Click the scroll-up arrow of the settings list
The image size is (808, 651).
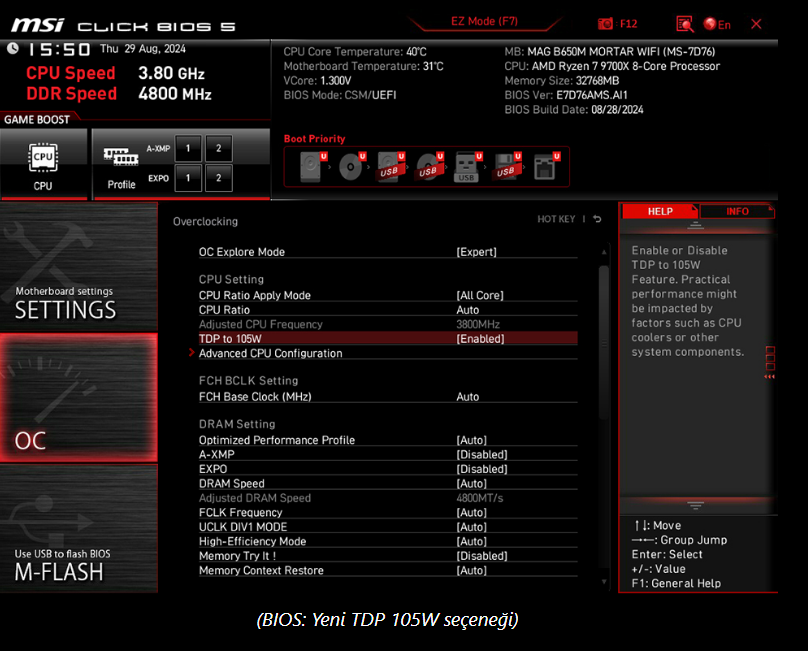click(x=604, y=252)
